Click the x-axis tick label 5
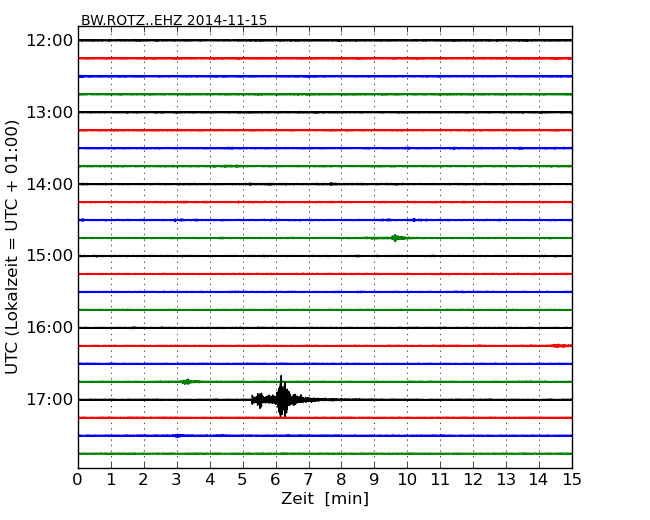Screen dimensions: 650x520 coord(243,480)
